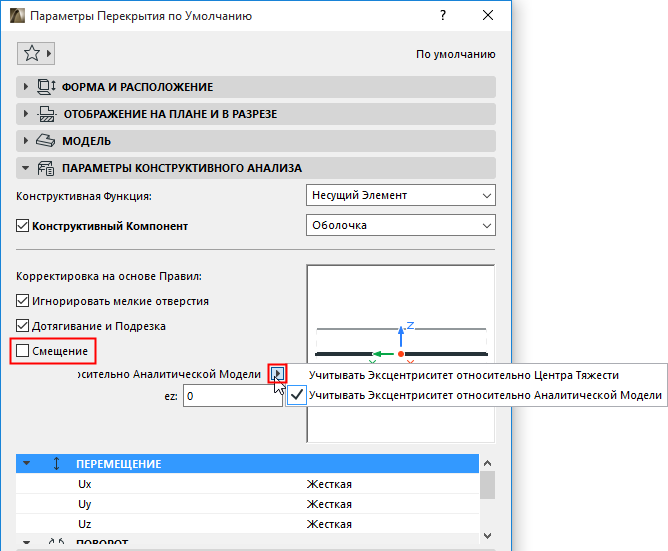Open the Favorites star button

[36, 54]
